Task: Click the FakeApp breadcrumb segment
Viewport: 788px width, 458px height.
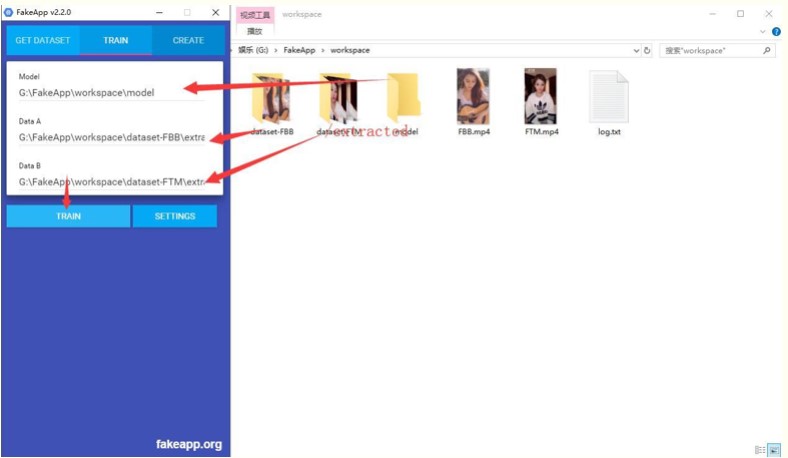Action: (x=299, y=50)
